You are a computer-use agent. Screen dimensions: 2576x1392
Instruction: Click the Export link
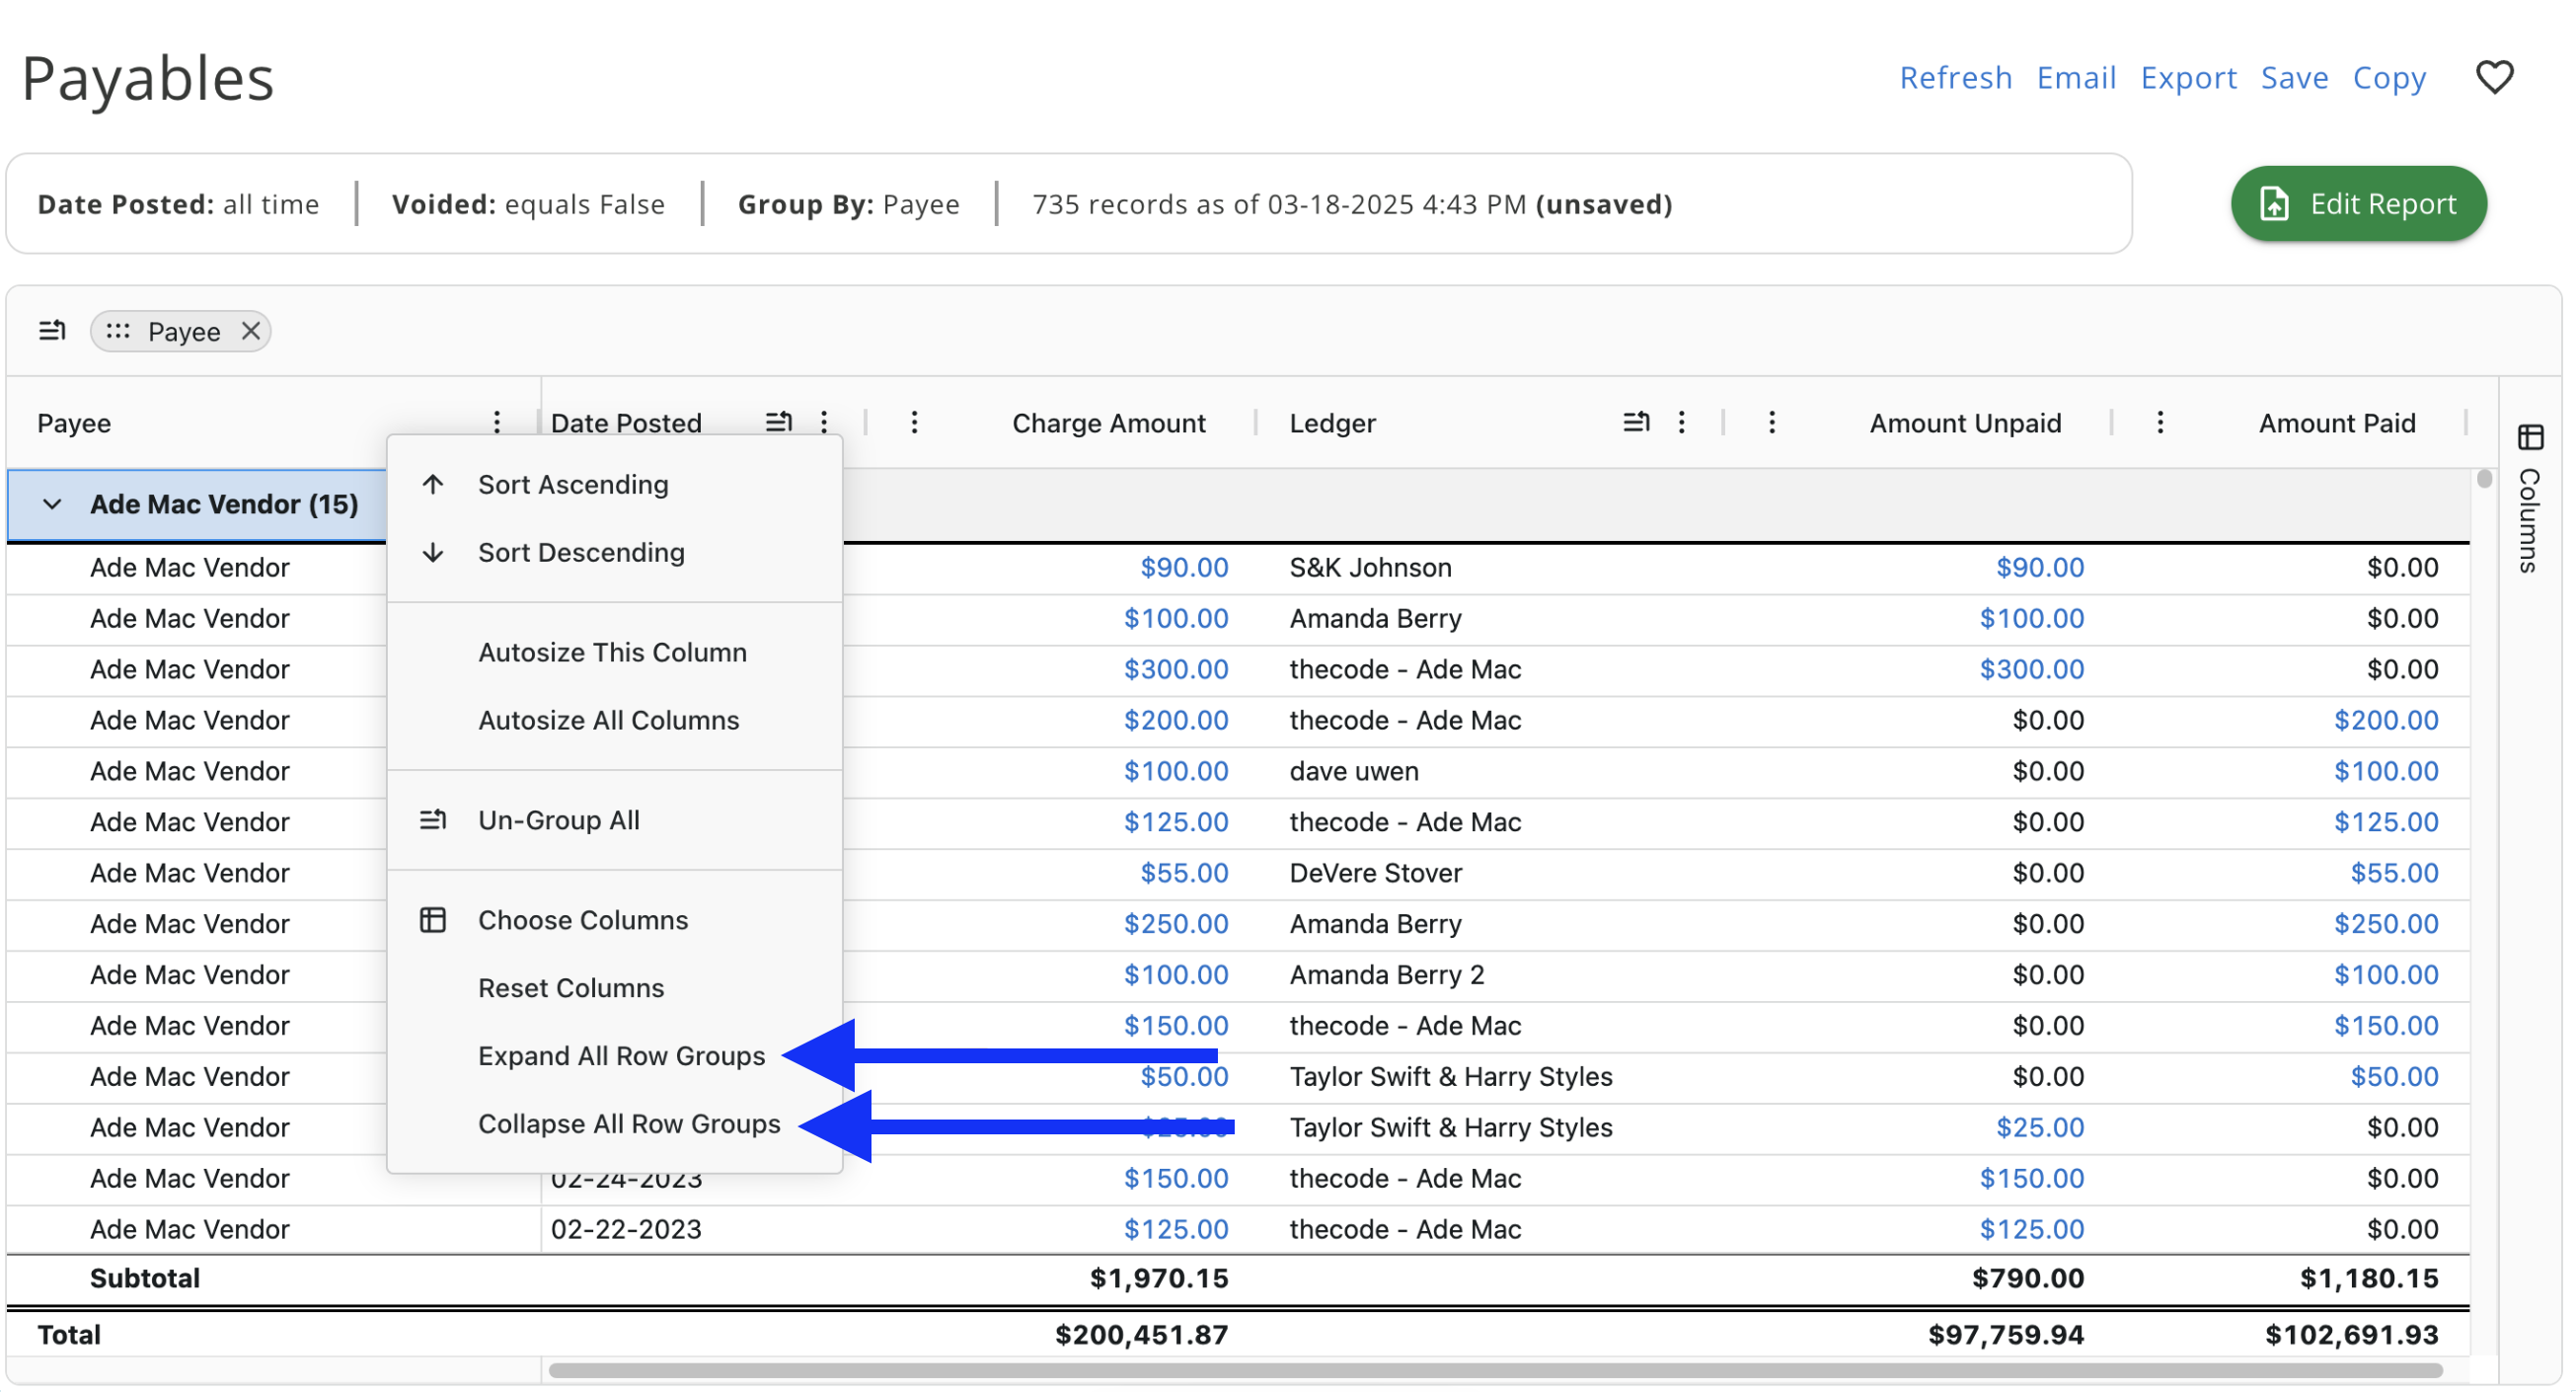2187,78
